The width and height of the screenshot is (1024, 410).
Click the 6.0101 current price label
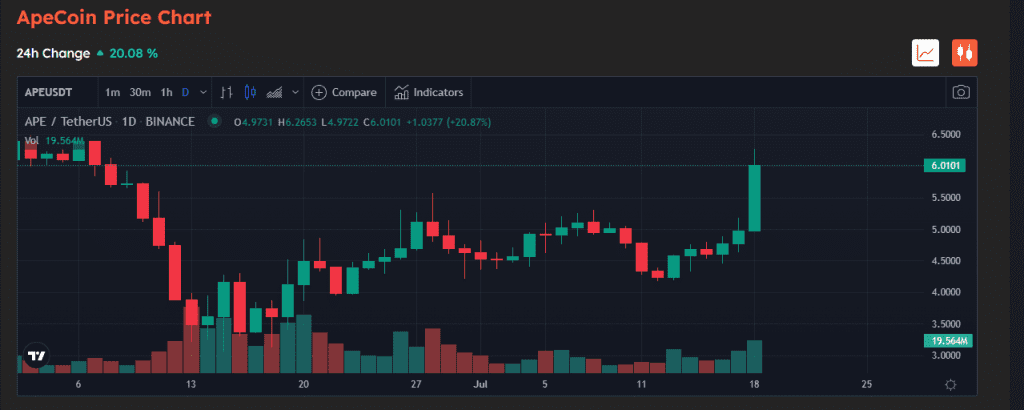pyautogui.click(x=944, y=165)
